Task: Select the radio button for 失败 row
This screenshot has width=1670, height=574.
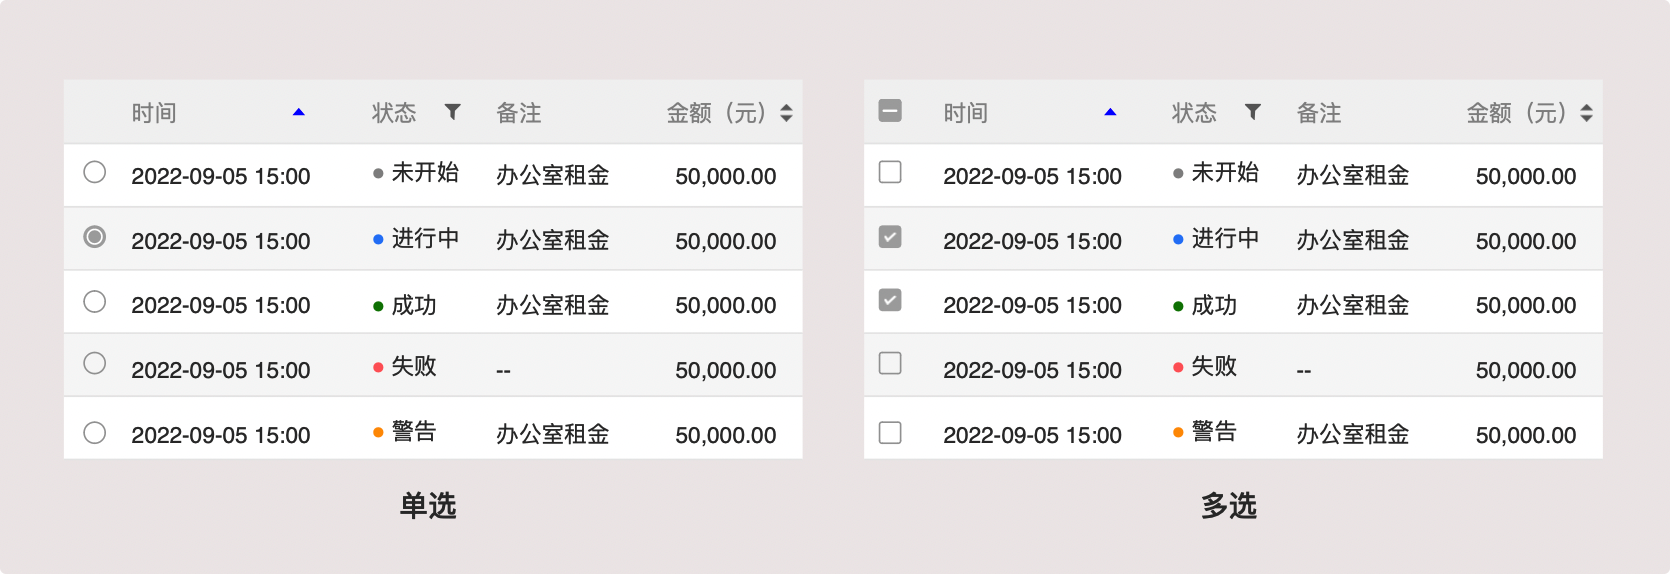Action: (x=95, y=363)
